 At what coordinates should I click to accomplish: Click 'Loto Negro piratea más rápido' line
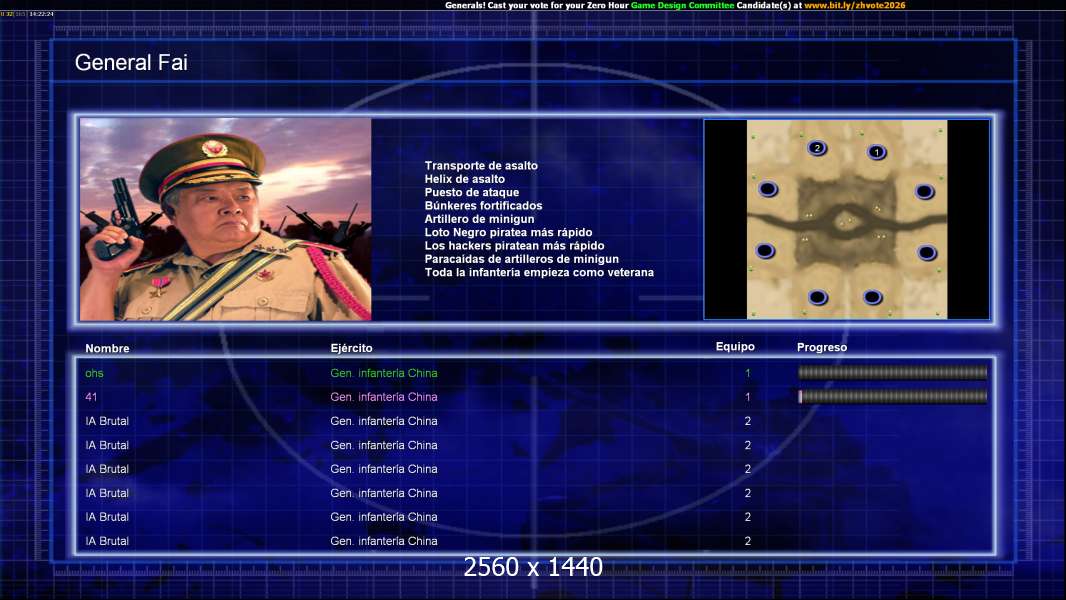(x=509, y=232)
